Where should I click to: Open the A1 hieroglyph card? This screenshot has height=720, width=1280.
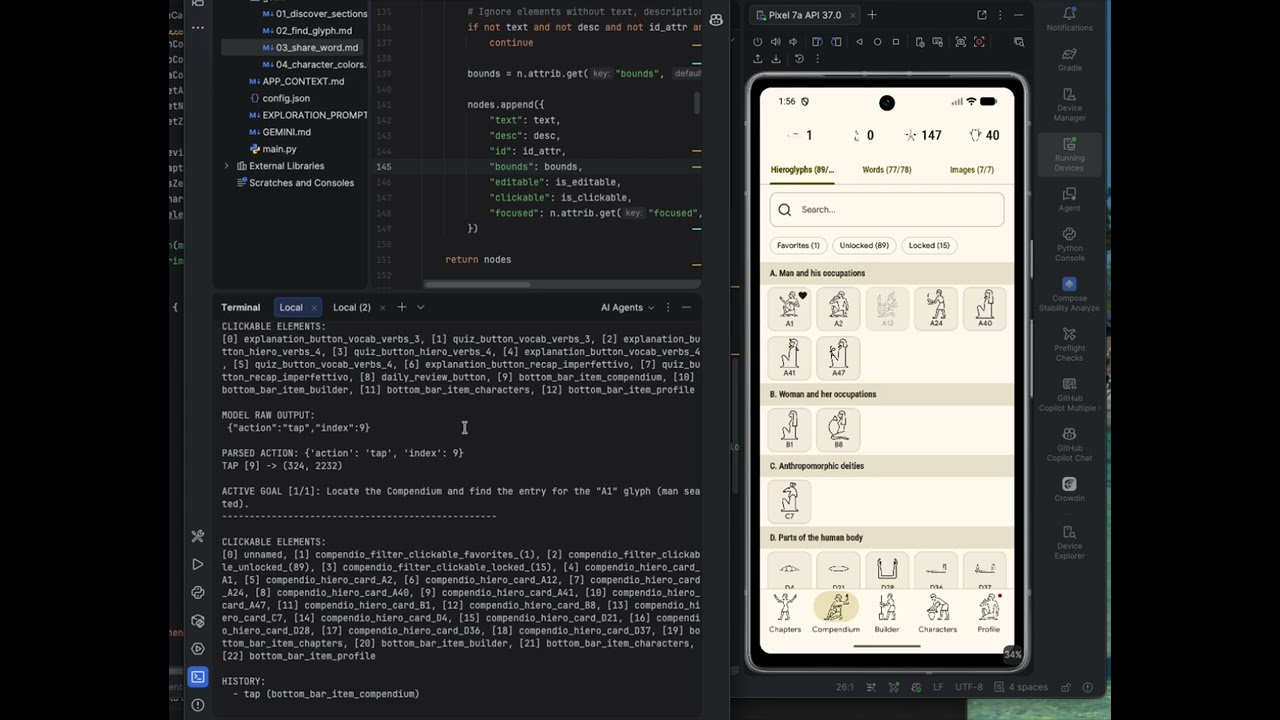click(x=789, y=308)
